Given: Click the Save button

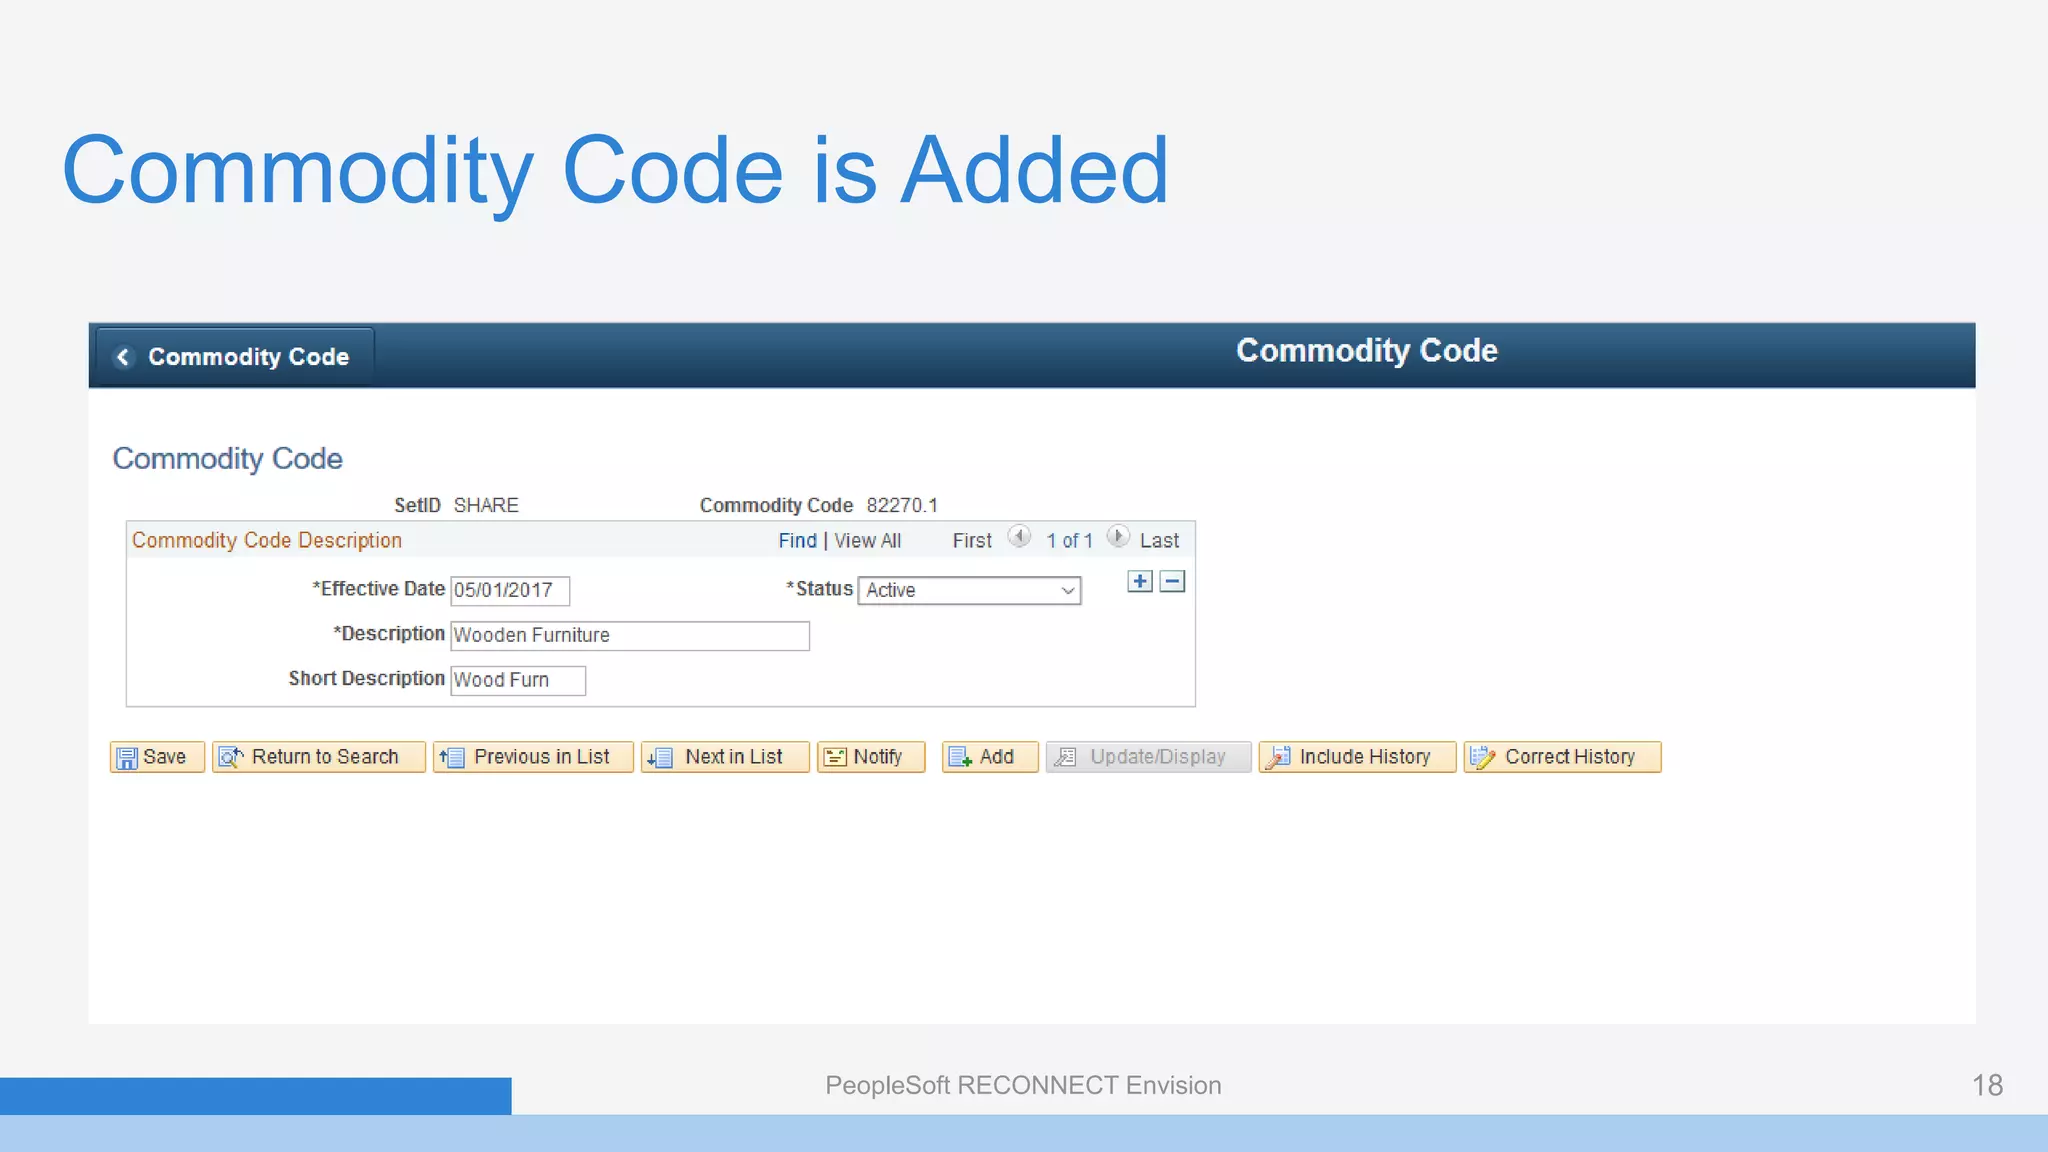Looking at the screenshot, I should (157, 757).
